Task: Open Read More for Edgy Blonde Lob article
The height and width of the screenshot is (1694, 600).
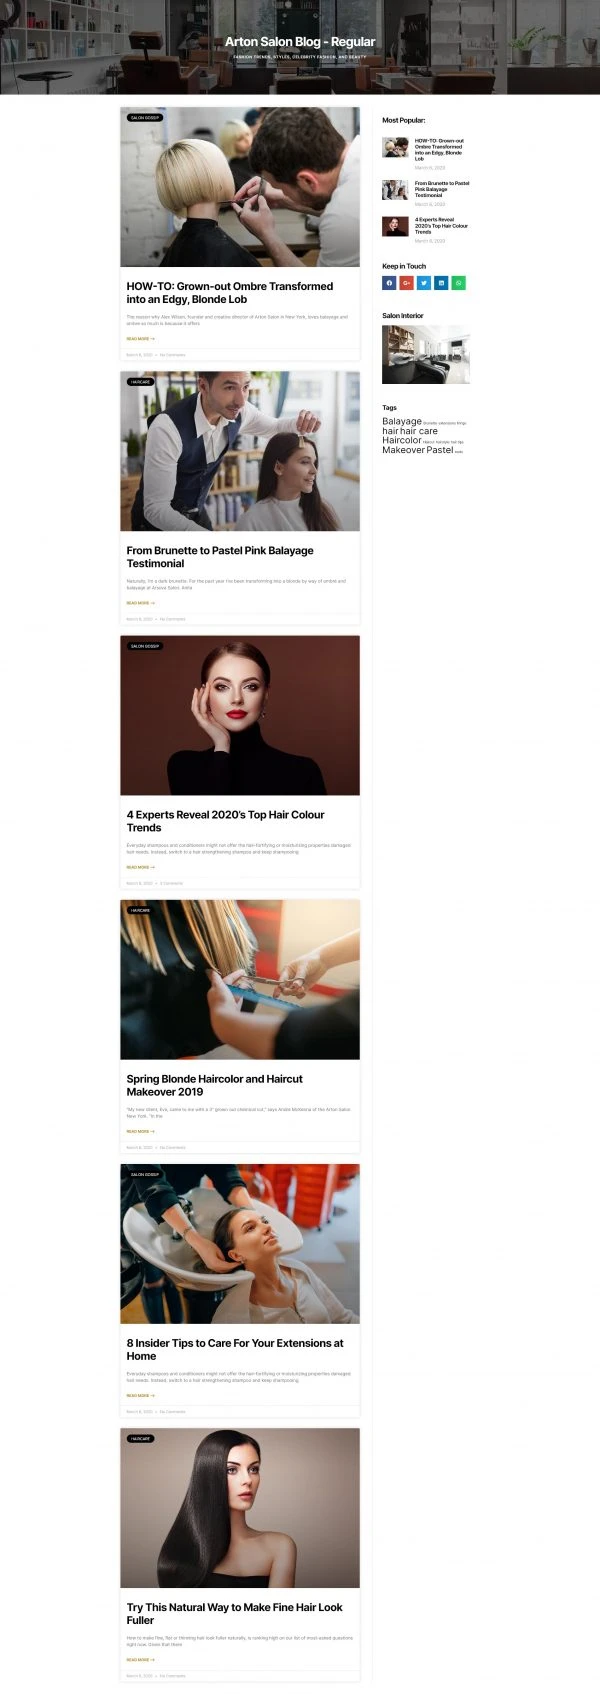Action: (x=140, y=339)
